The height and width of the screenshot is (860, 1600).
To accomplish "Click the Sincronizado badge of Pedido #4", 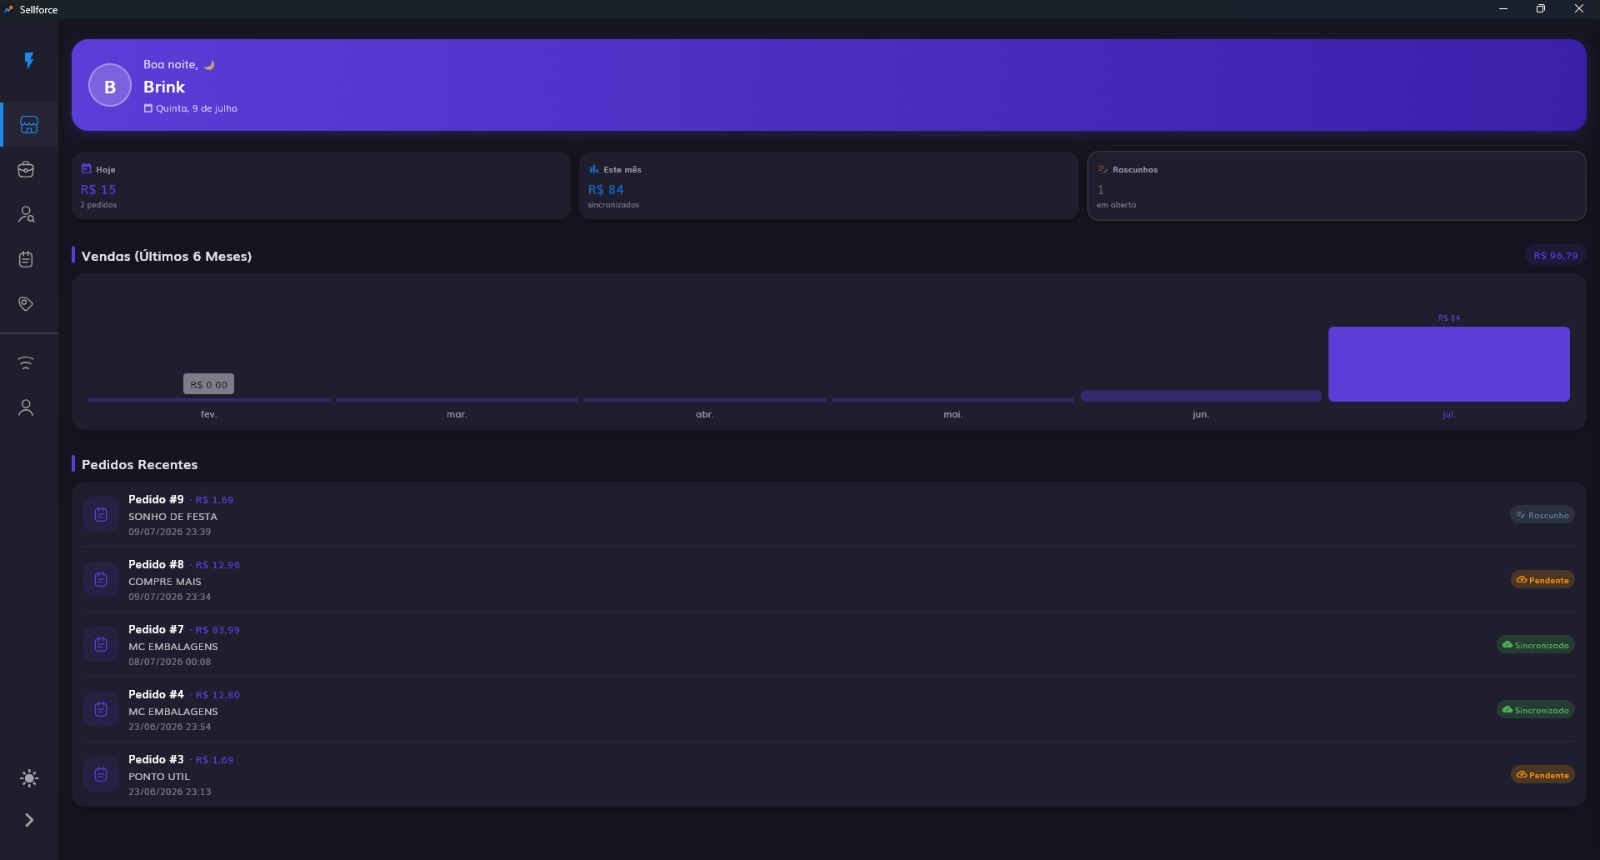I will pos(1536,710).
